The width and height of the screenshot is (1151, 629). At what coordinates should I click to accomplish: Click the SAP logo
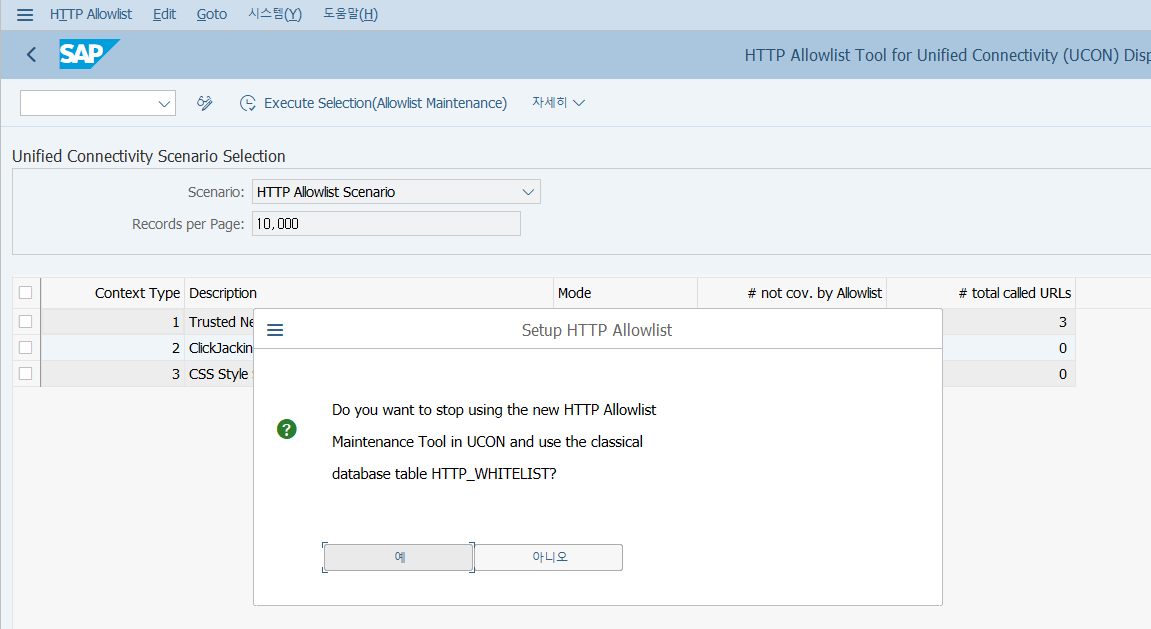pos(89,54)
